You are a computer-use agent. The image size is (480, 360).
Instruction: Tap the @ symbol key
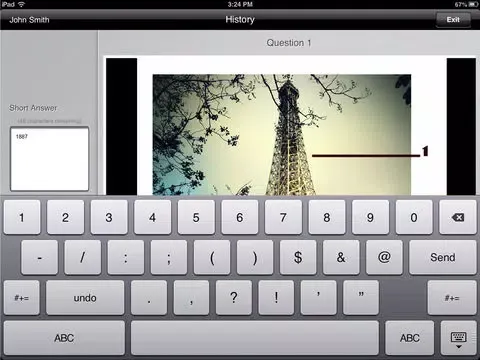point(384,257)
